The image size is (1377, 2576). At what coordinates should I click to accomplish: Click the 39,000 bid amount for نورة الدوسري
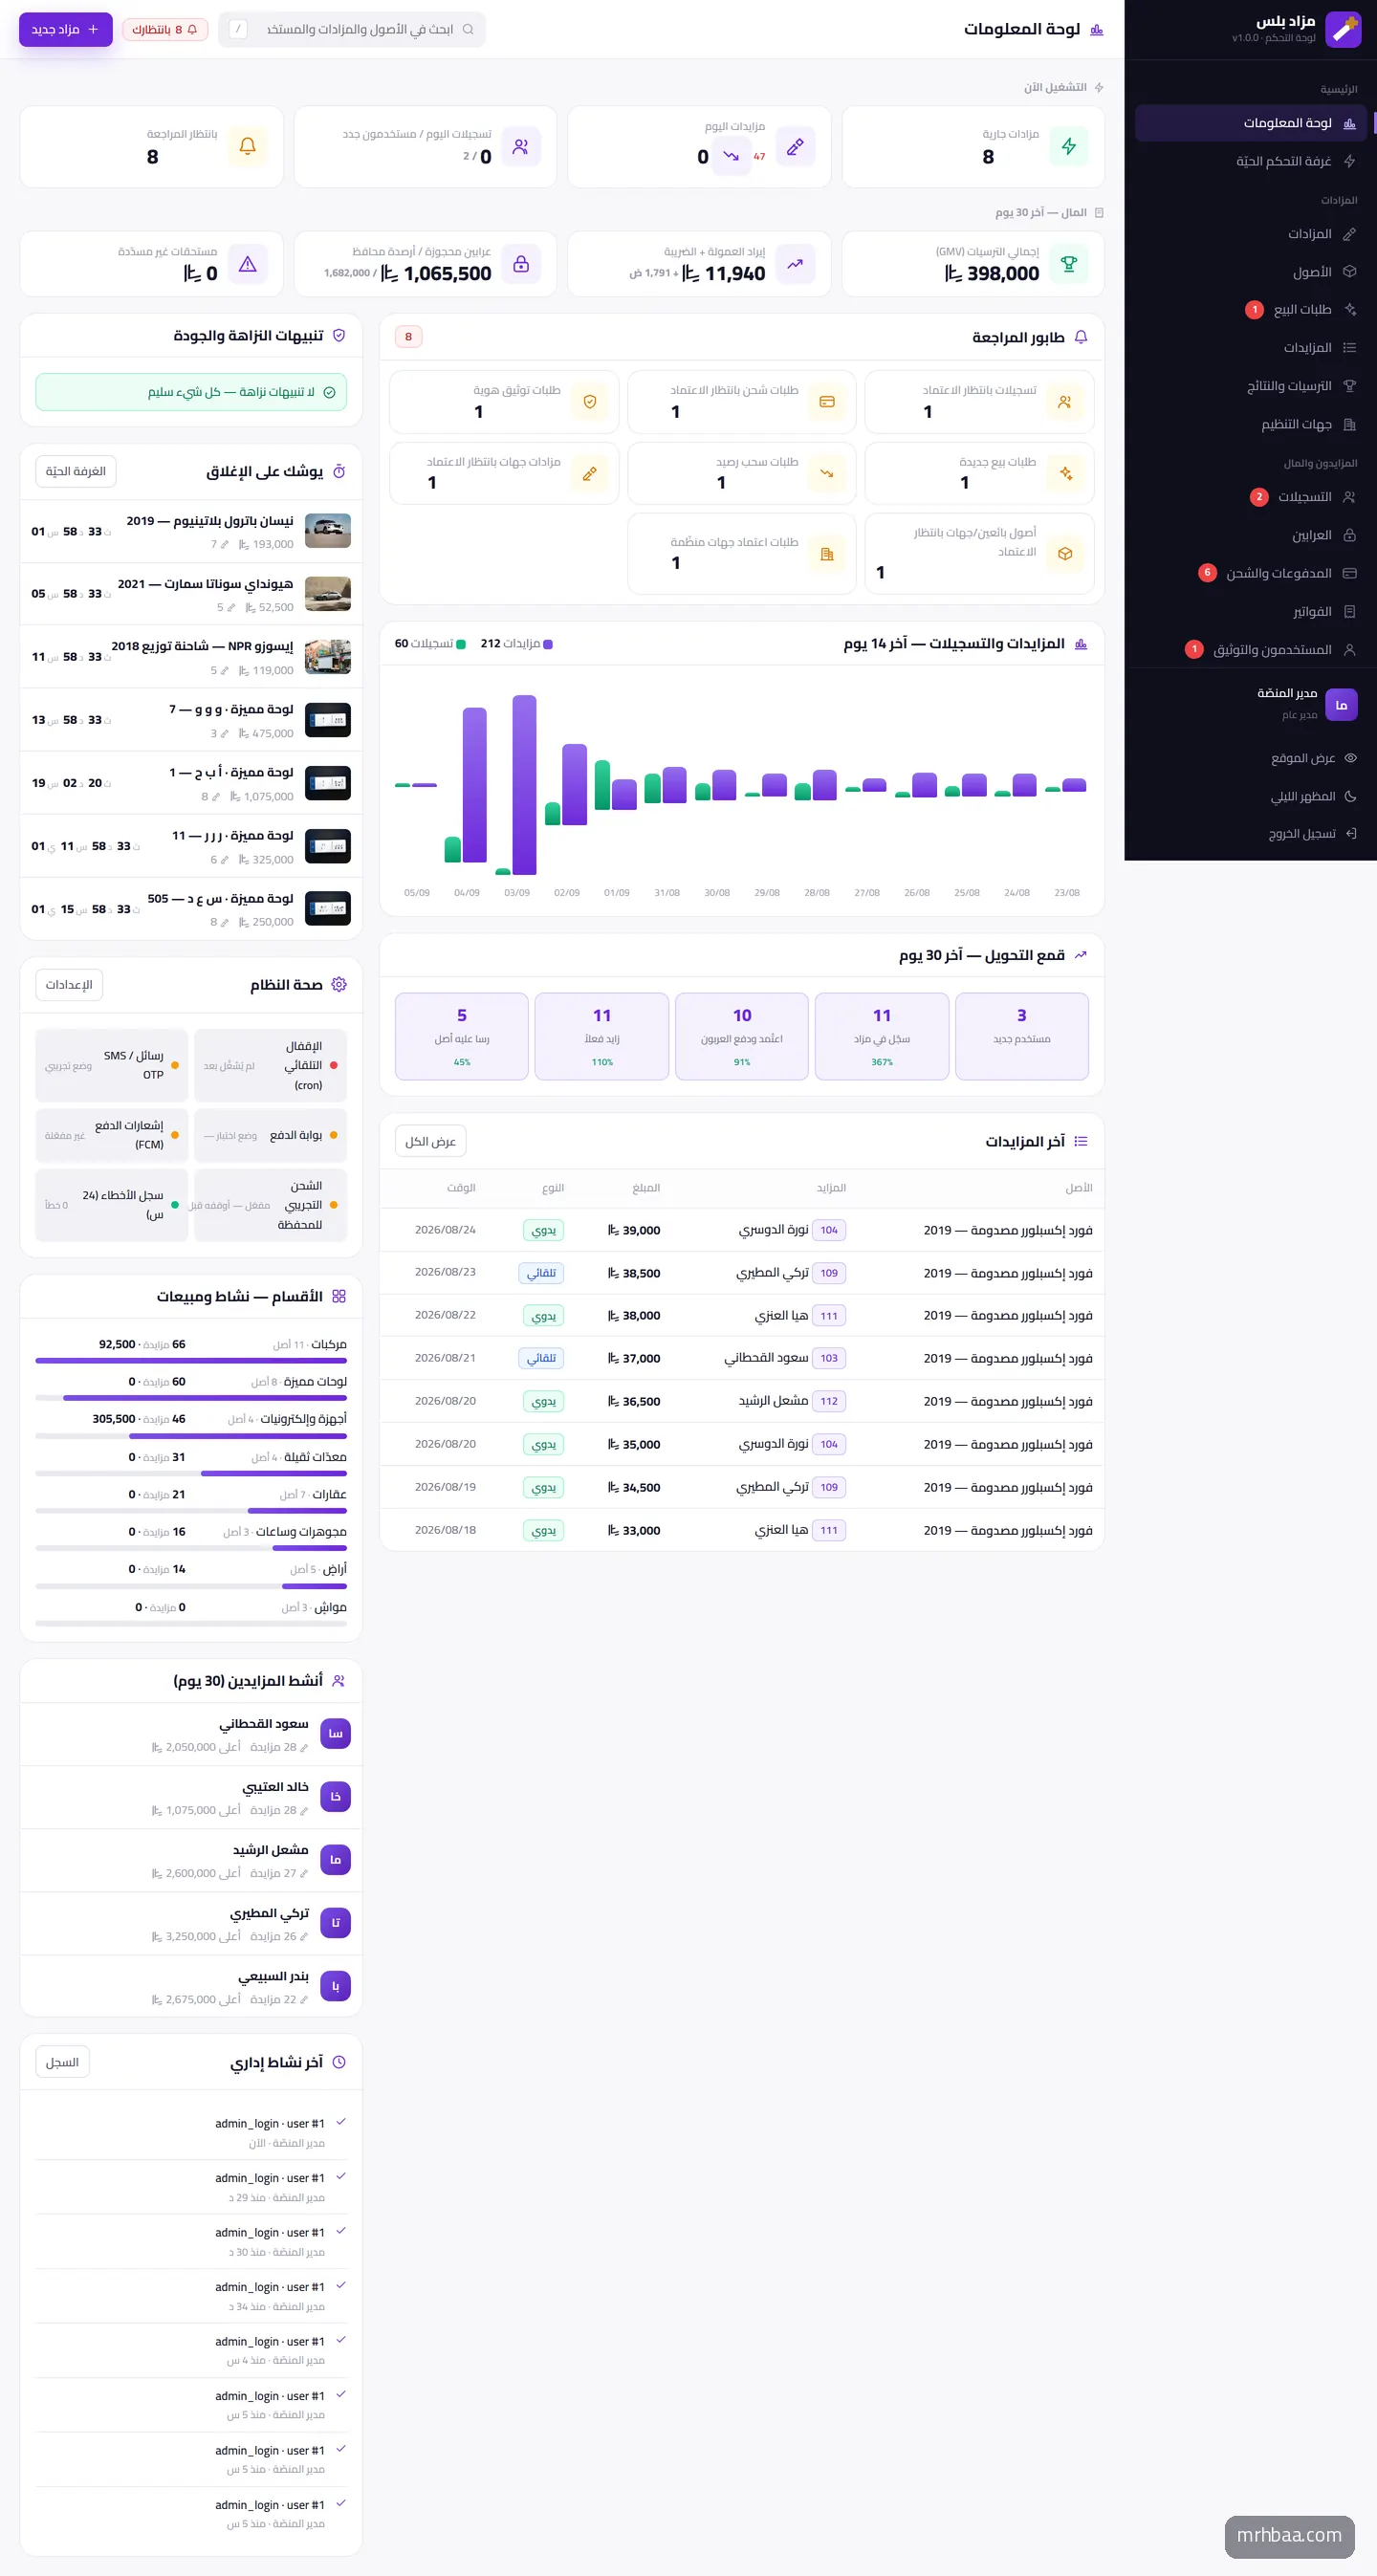(634, 1230)
